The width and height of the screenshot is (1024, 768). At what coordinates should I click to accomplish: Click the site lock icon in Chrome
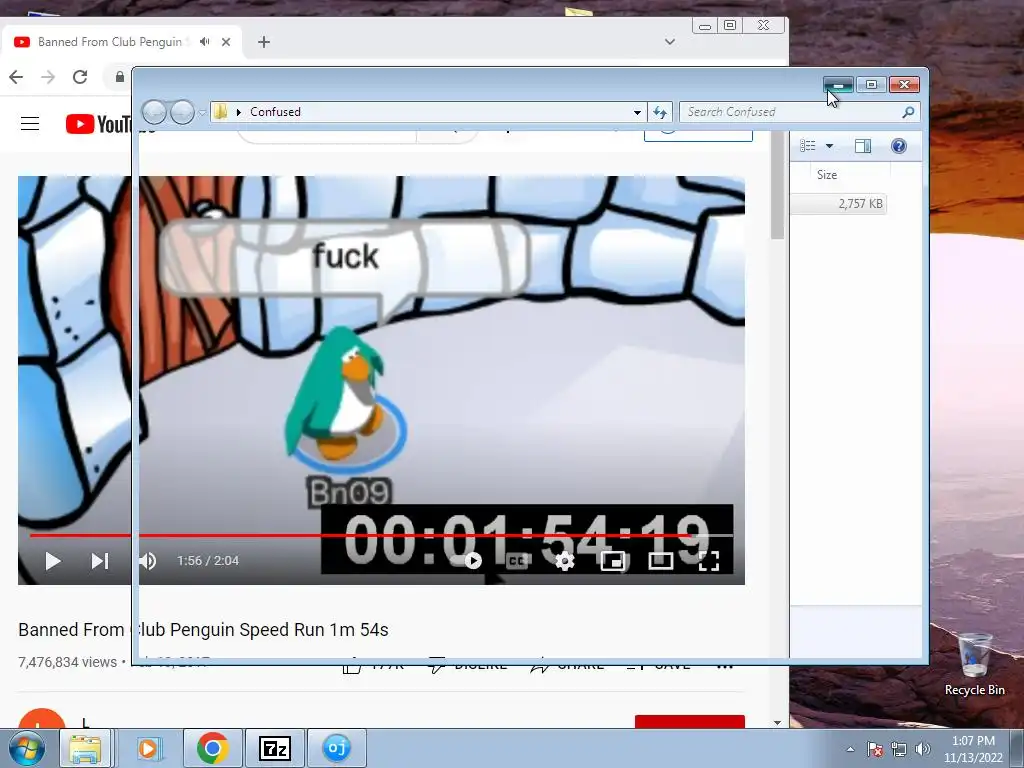tap(120, 77)
